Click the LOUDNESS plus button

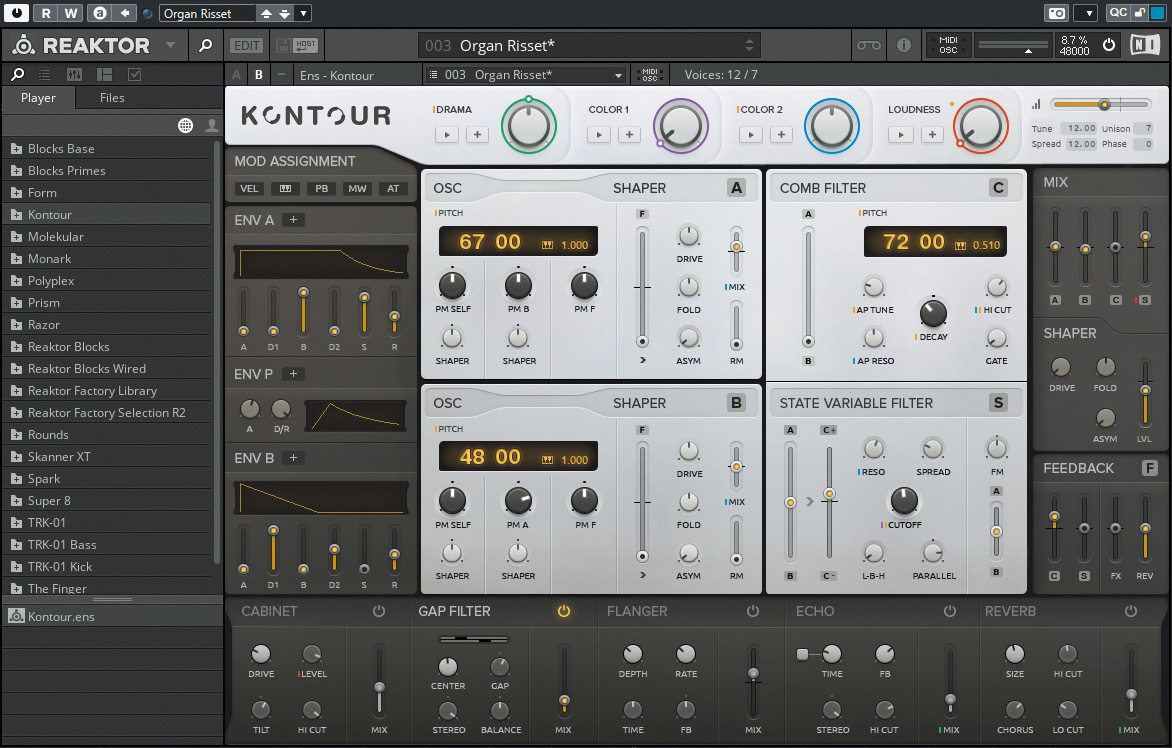pyautogui.click(x=931, y=135)
